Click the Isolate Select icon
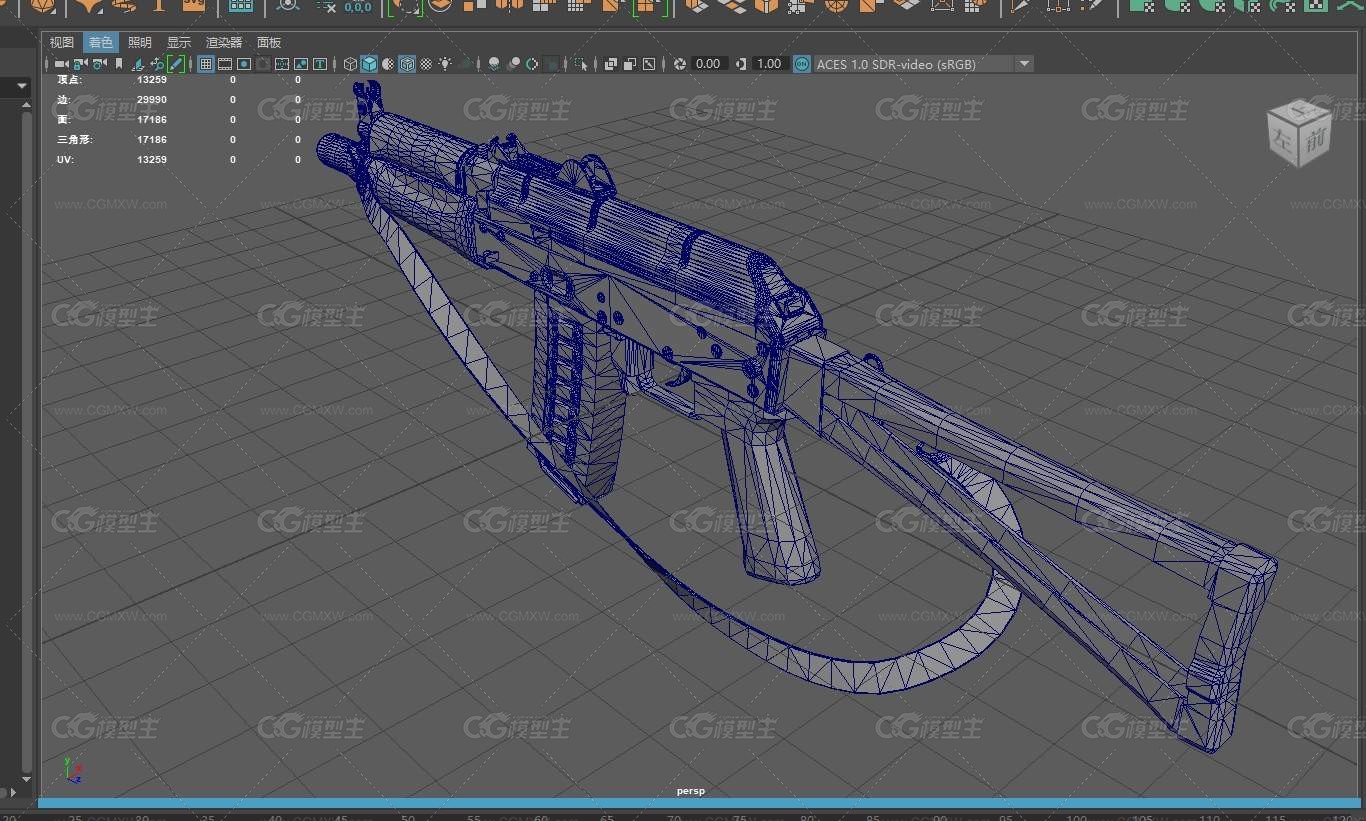Screen dimensions: 1366x821 click(x=580, y=64)
